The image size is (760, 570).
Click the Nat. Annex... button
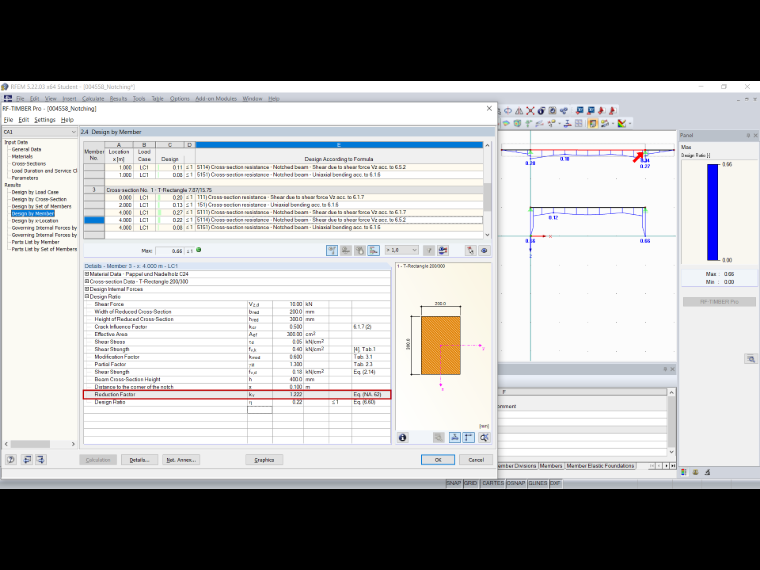[x=181, y=460]
